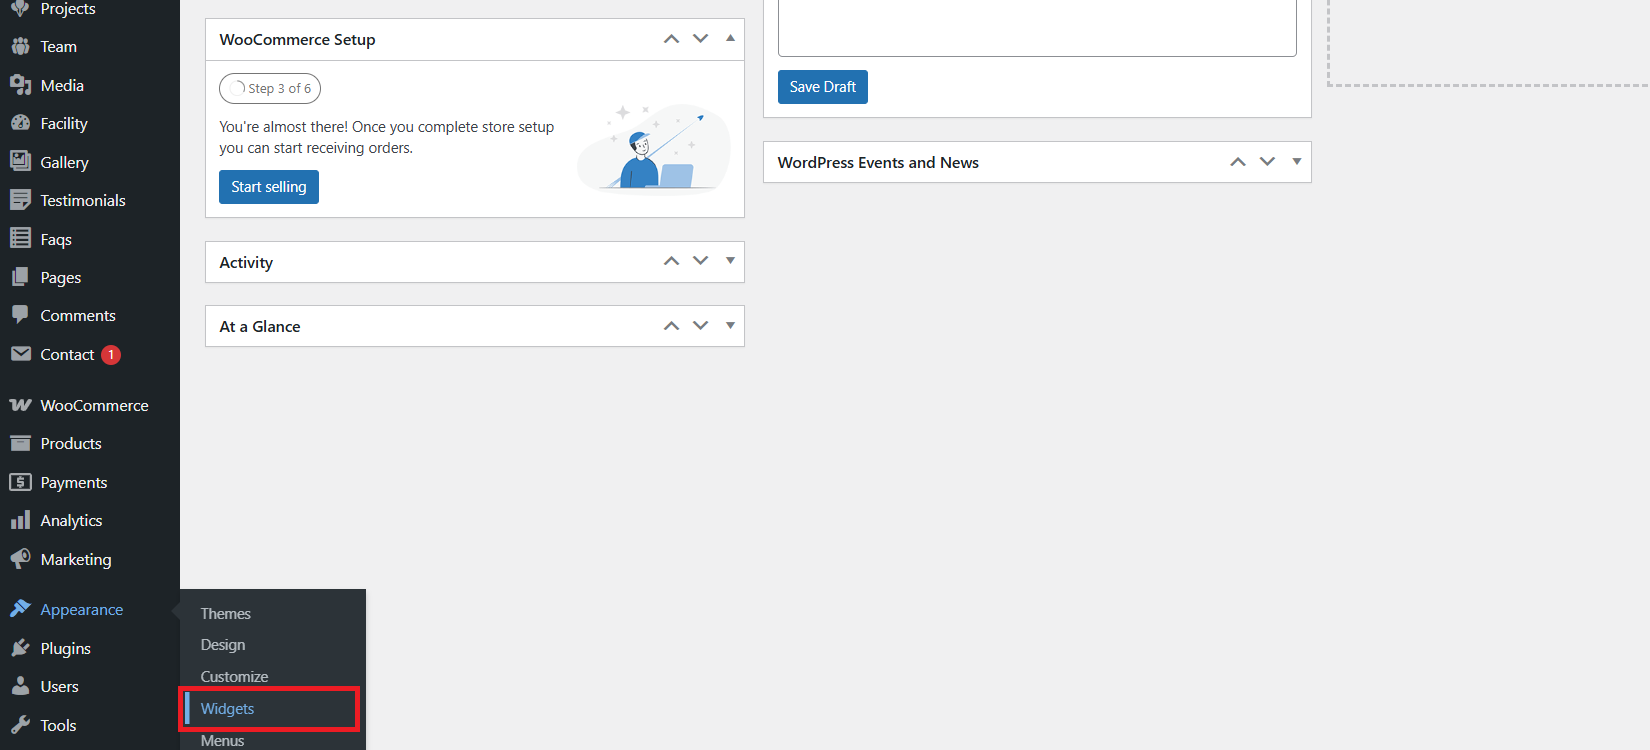
Task: Go to the Products page
Action: [x=71, y=443]
